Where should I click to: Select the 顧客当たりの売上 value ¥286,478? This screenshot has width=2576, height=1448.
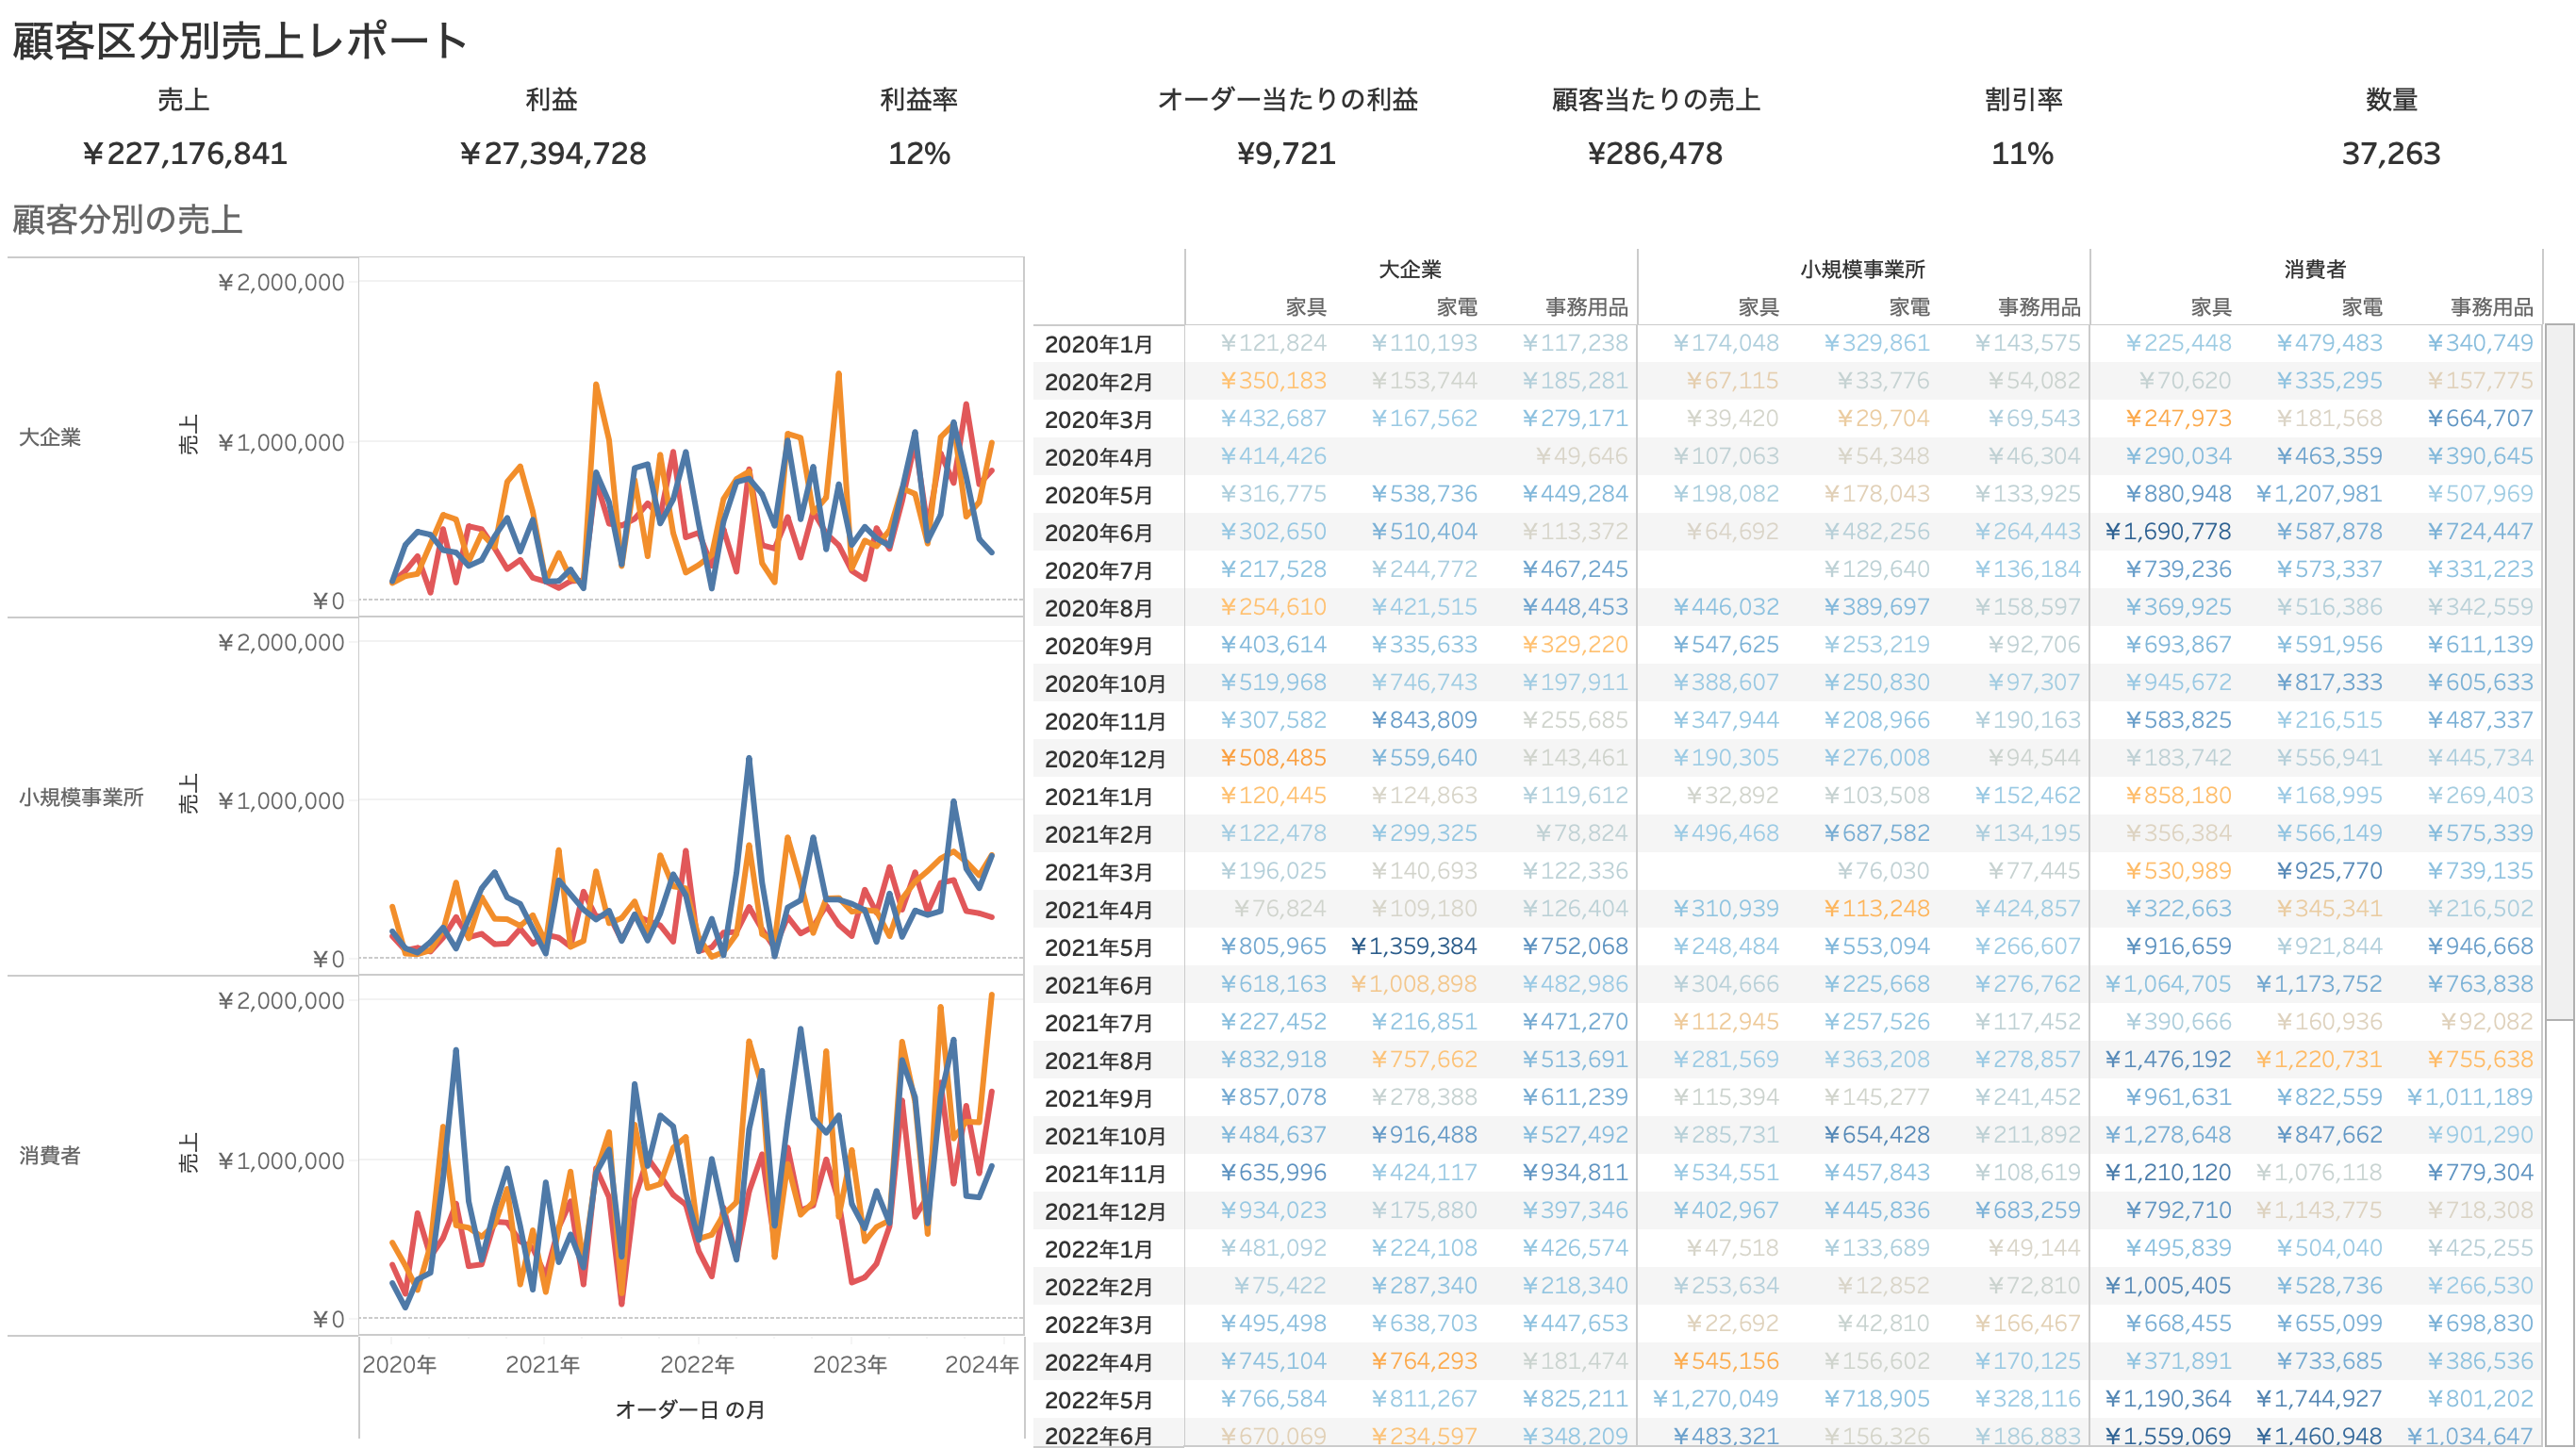point(1655,153)
